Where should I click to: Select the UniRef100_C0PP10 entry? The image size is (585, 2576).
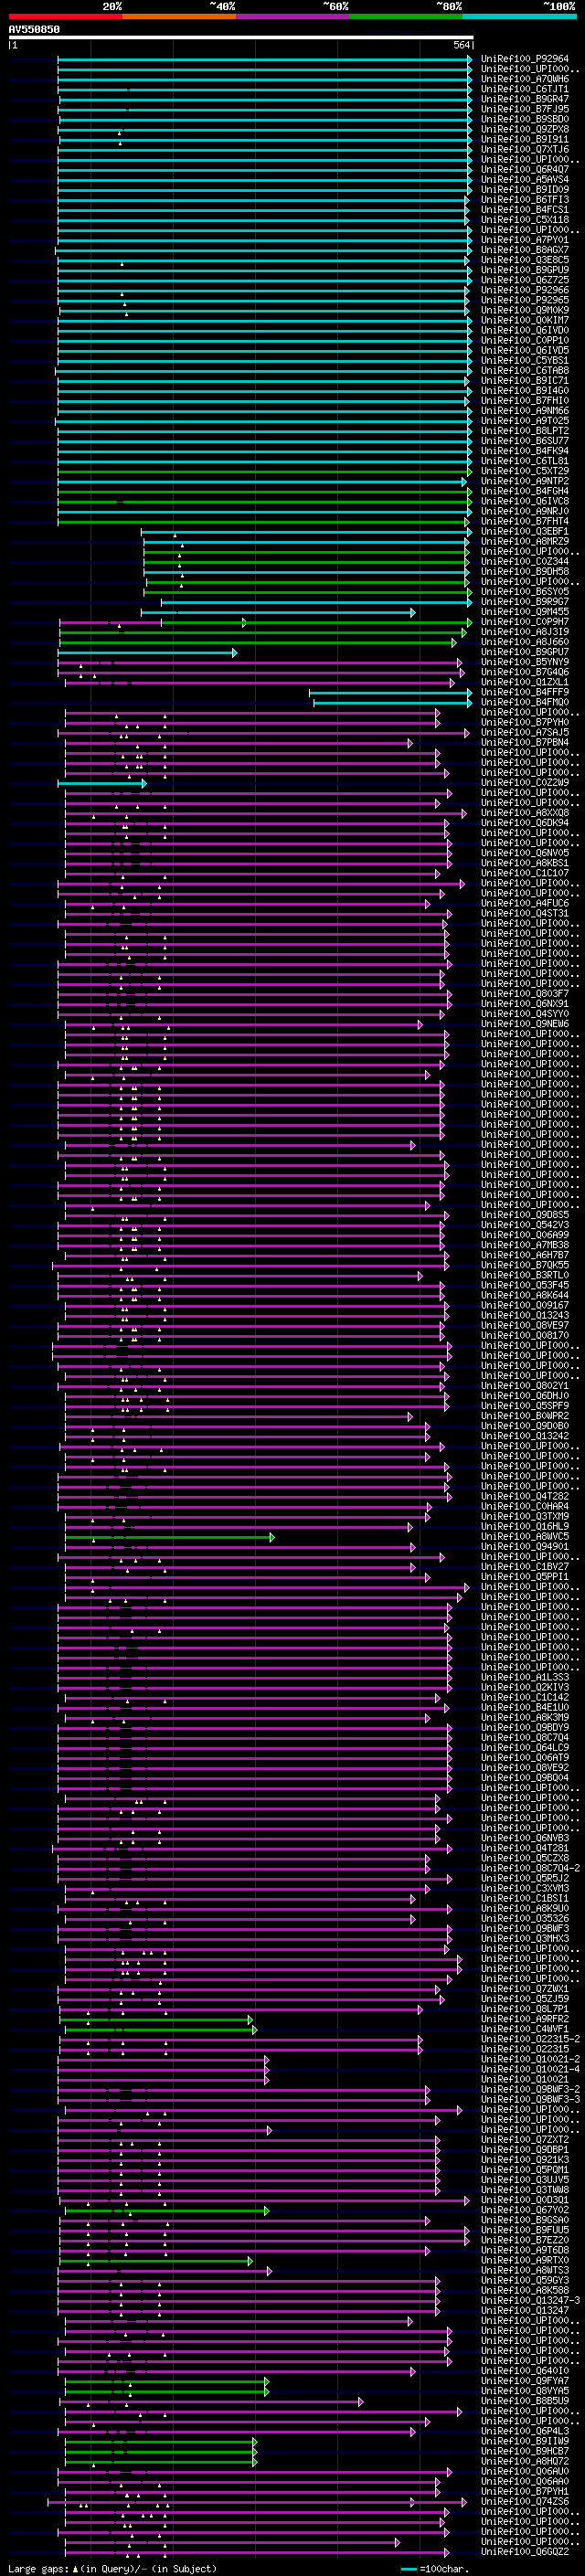tap(525, 340)
